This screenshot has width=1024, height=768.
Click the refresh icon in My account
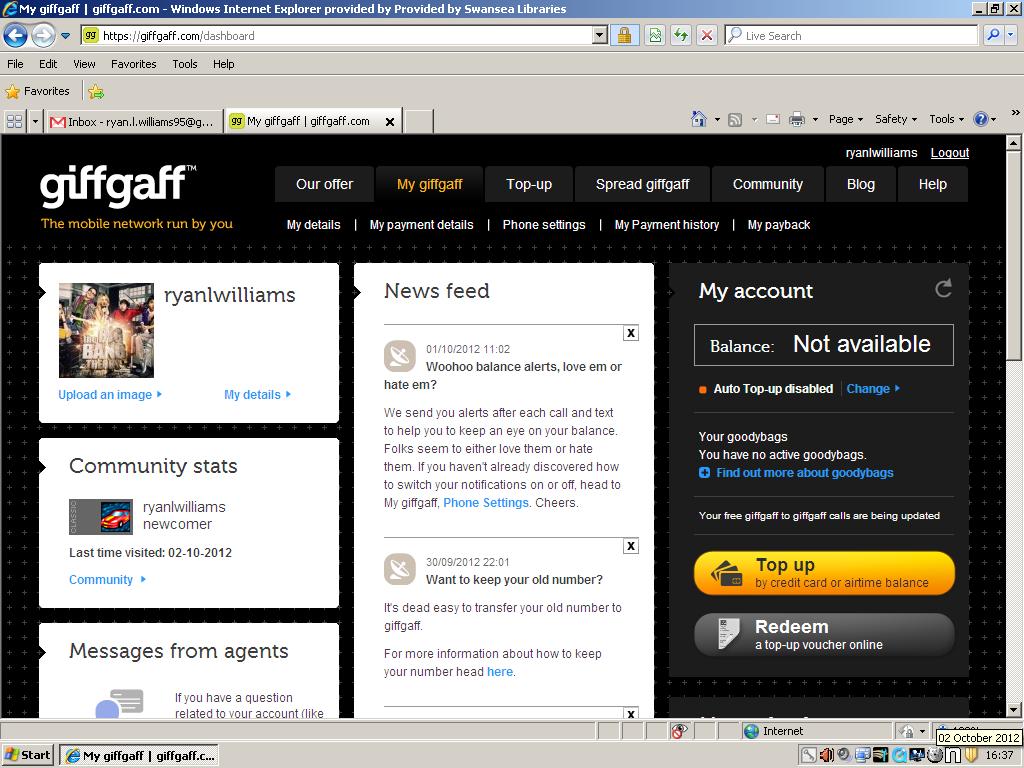pos(943,289)
